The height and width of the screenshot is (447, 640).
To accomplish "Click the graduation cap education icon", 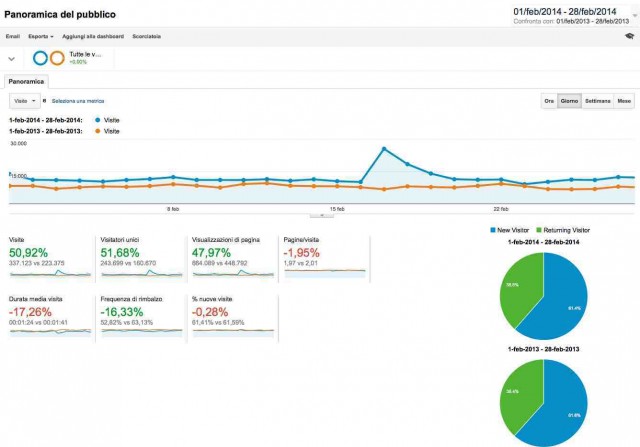I will 628,35.
